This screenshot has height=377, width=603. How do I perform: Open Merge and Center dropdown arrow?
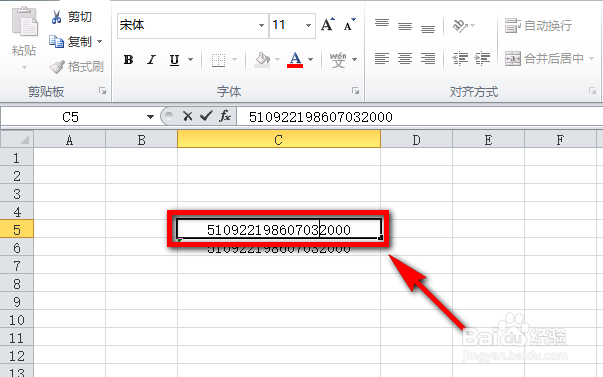pyautogui.click(x=591, y=58)
